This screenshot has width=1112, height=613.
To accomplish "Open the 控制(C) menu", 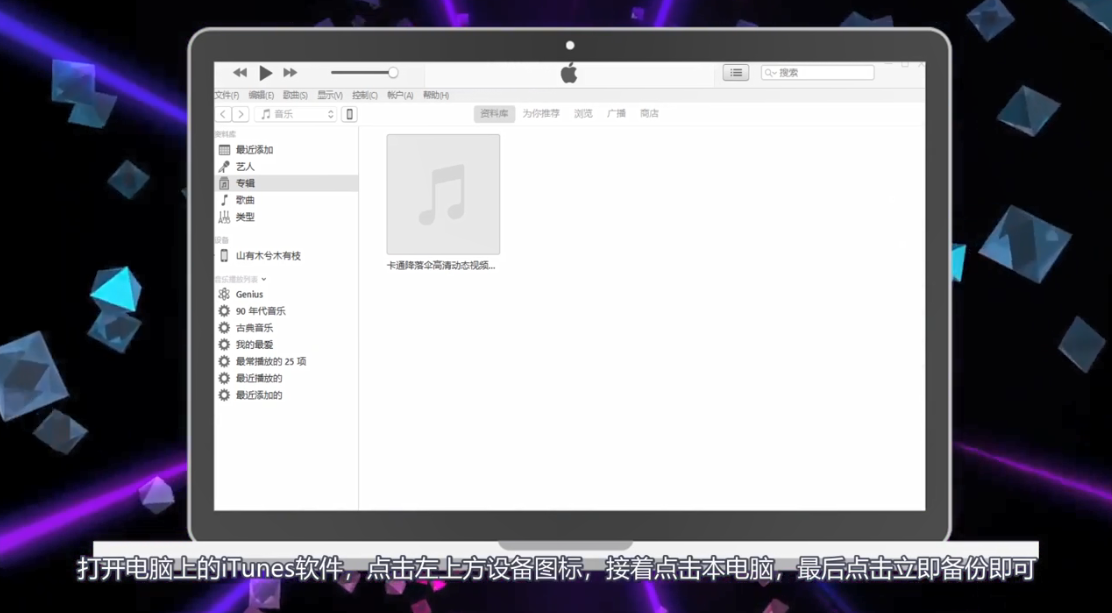I will point(365,95).
